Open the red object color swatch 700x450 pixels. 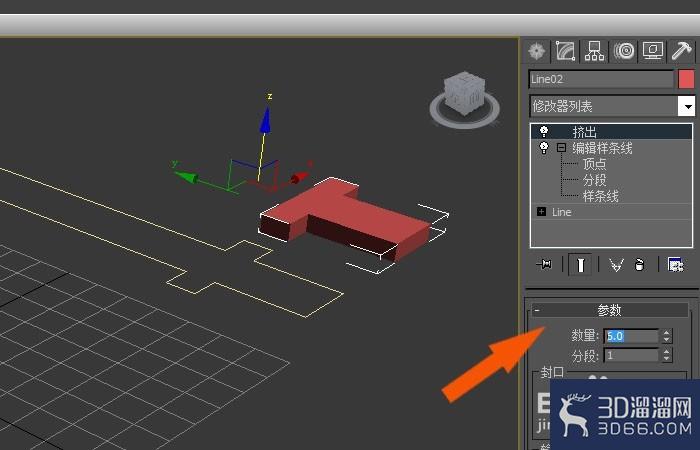686,79
